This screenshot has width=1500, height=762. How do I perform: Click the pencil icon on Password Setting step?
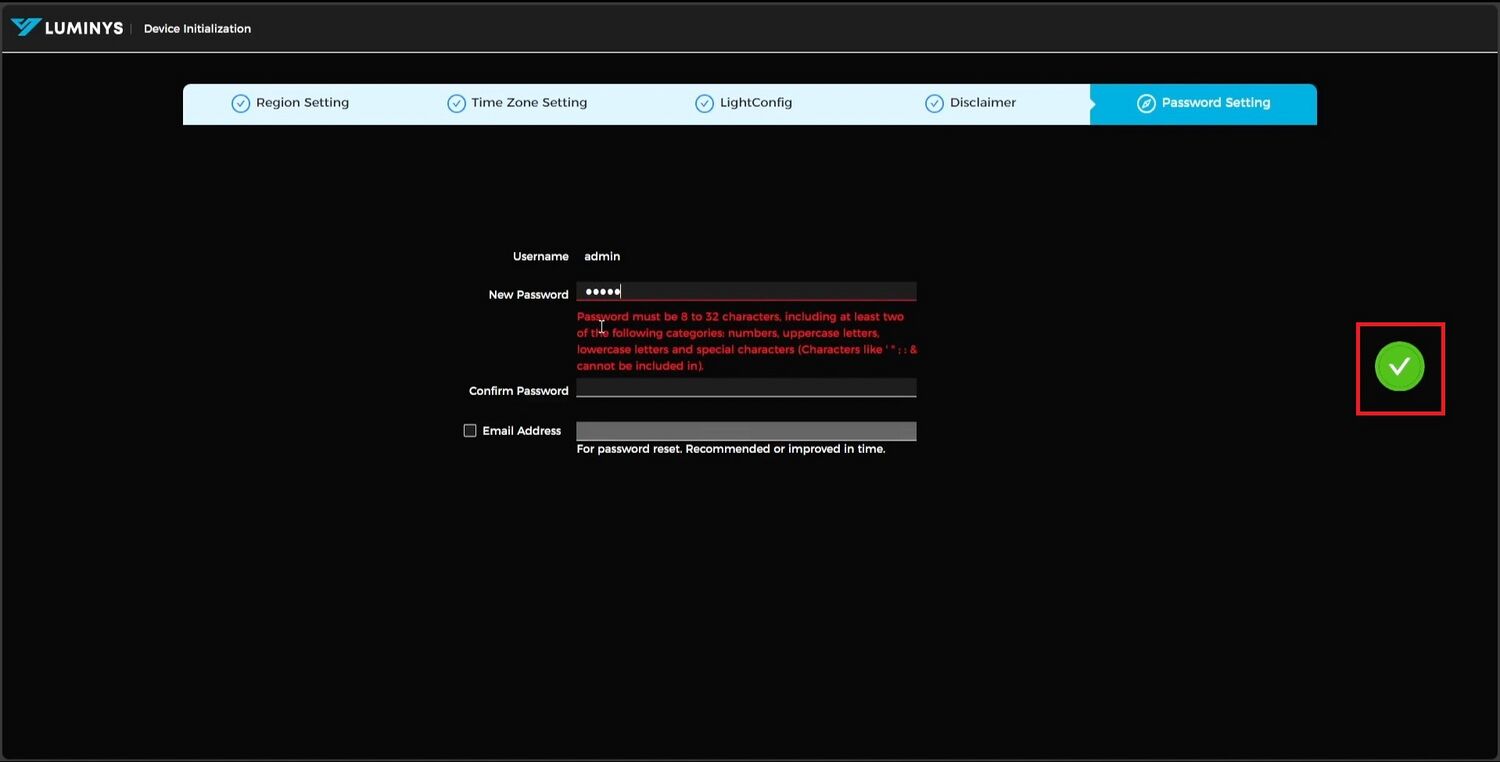[x=1146, y=102]
